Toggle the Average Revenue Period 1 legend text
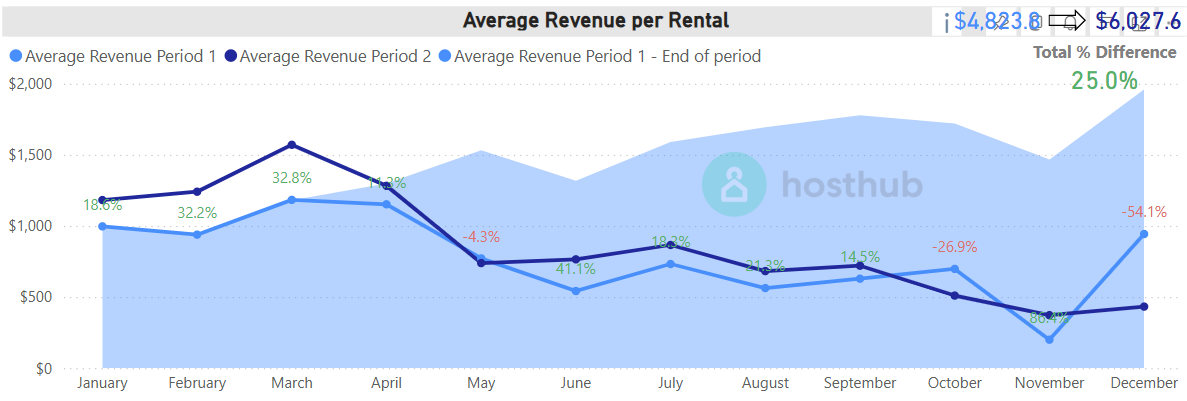 pos(120,57)
